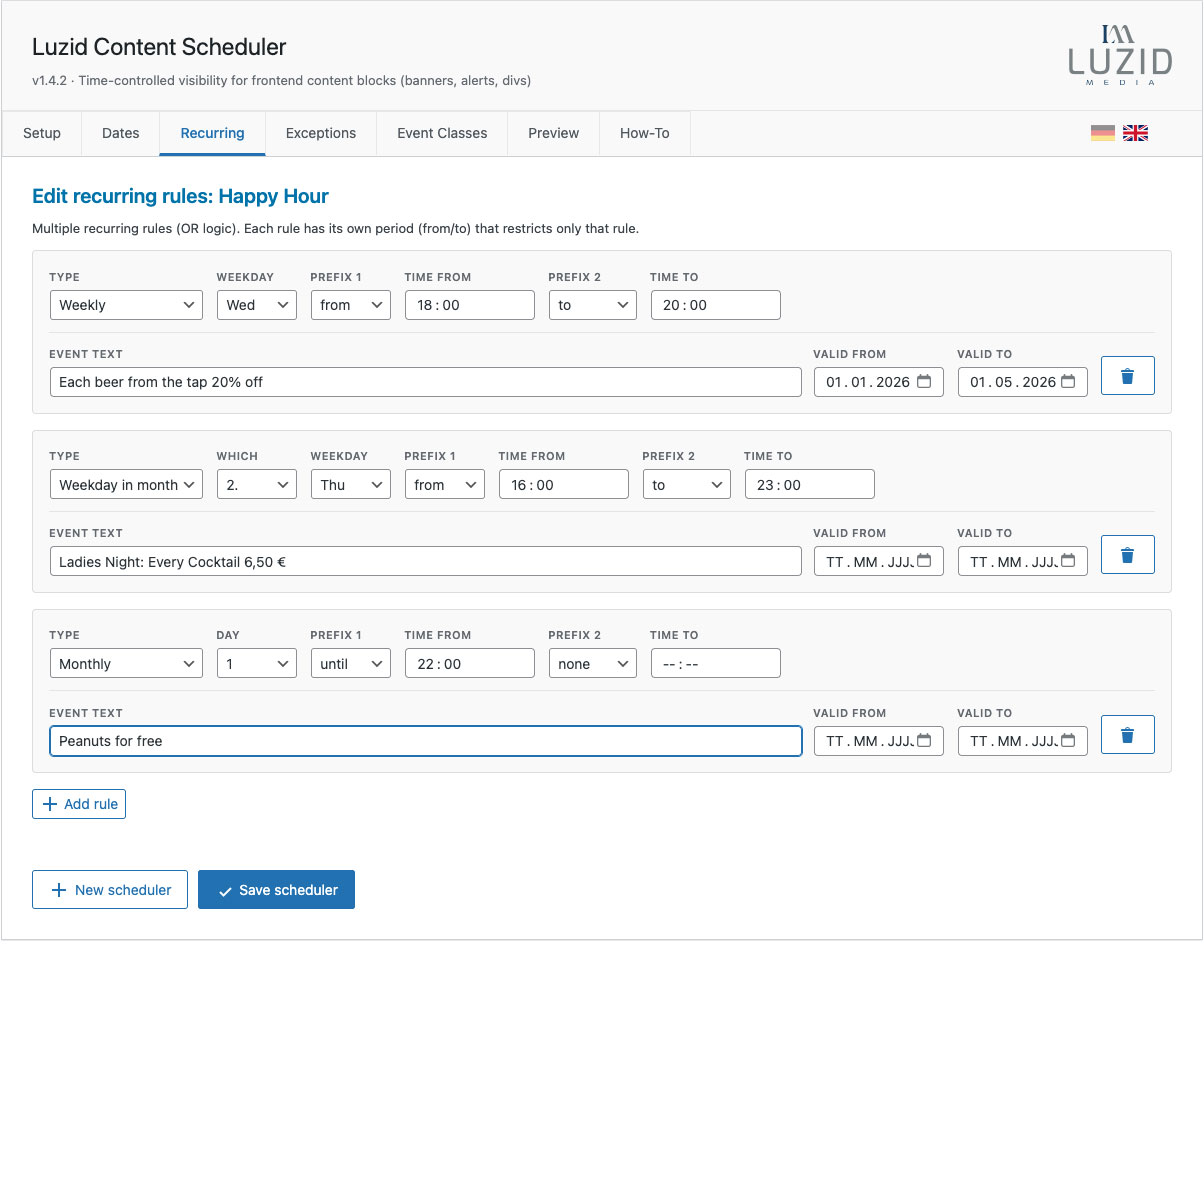Open the How-To tab
Viewport: 1204px width, 1196px height.
tap(644, 133)
